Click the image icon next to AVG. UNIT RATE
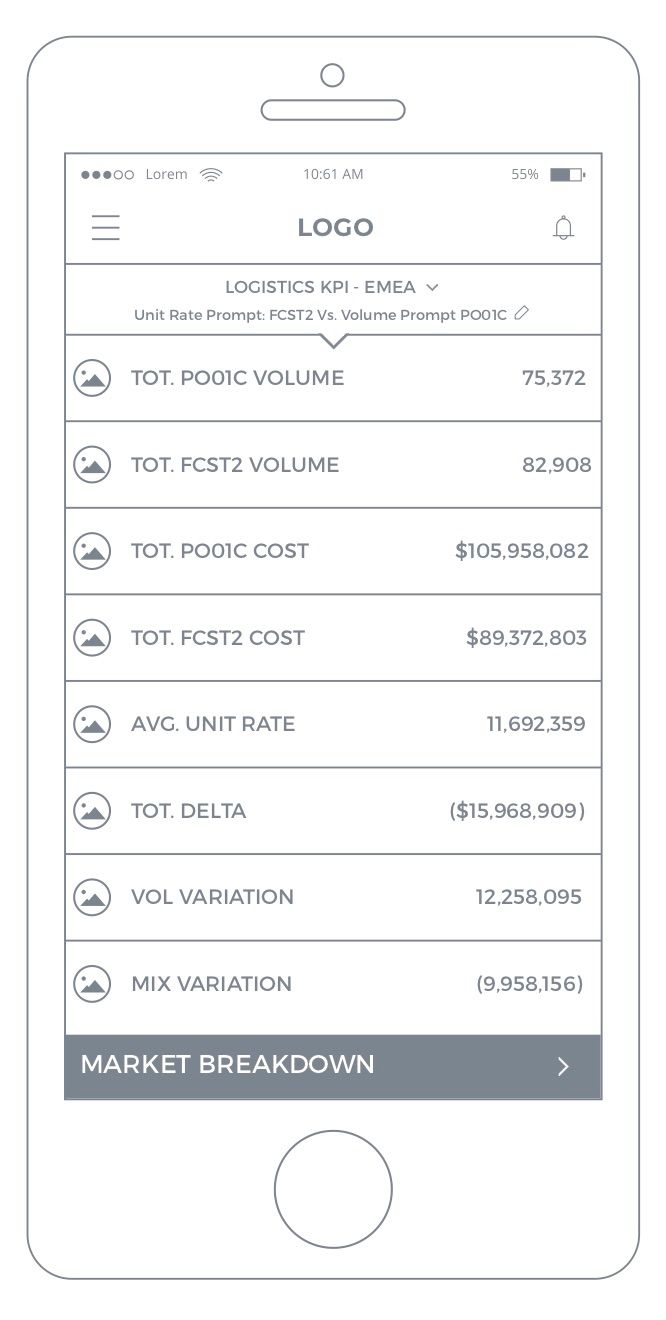Image resolution: width=666 pixels, height=1320 pixels. click(x=92, y=724)
